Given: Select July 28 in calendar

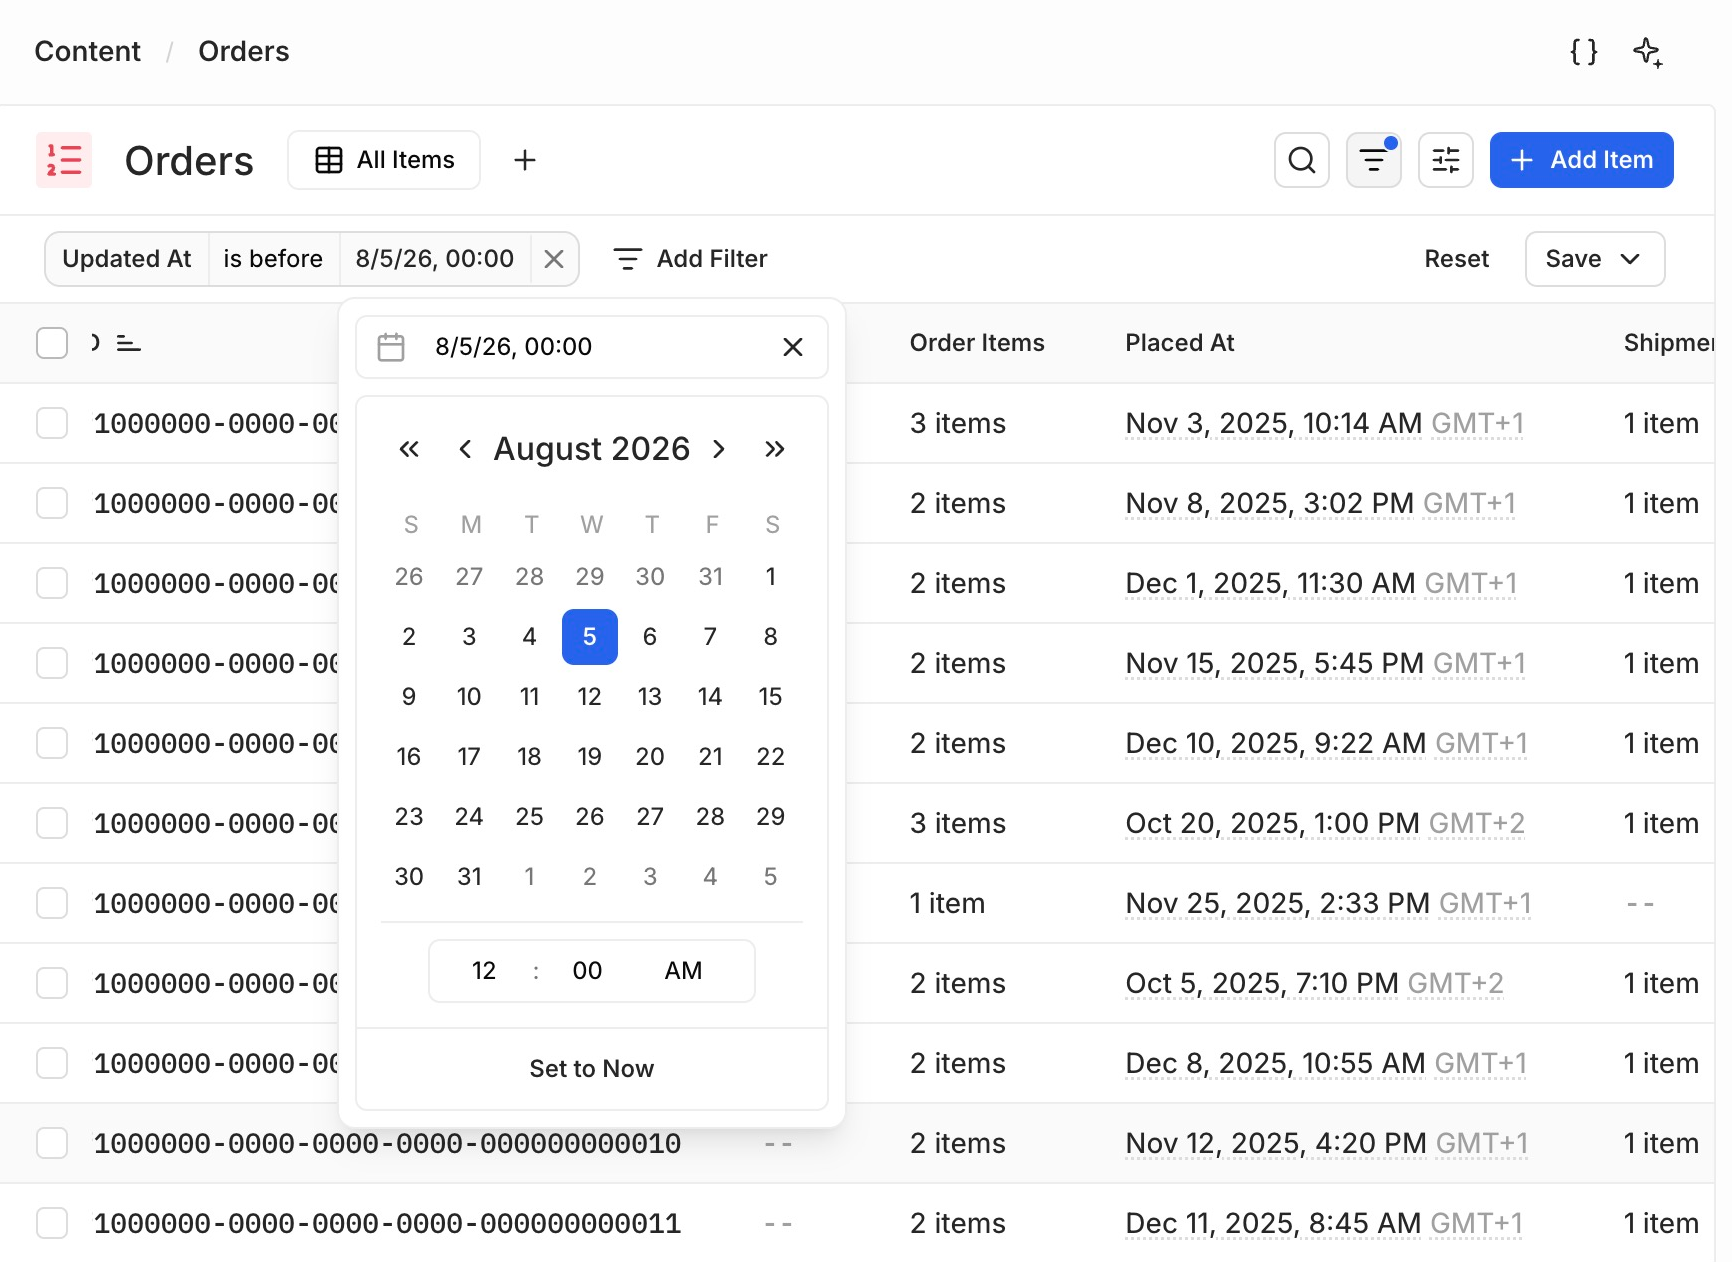Looking at the screenshot, I should click(530, 577).
